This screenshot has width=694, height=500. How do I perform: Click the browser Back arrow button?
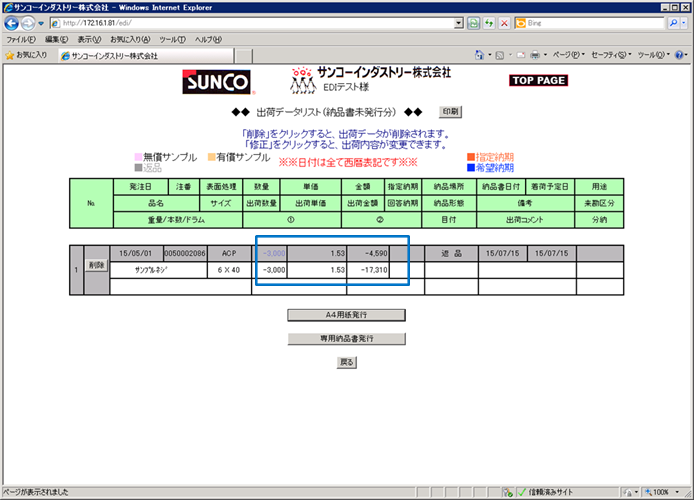point(12,23)
